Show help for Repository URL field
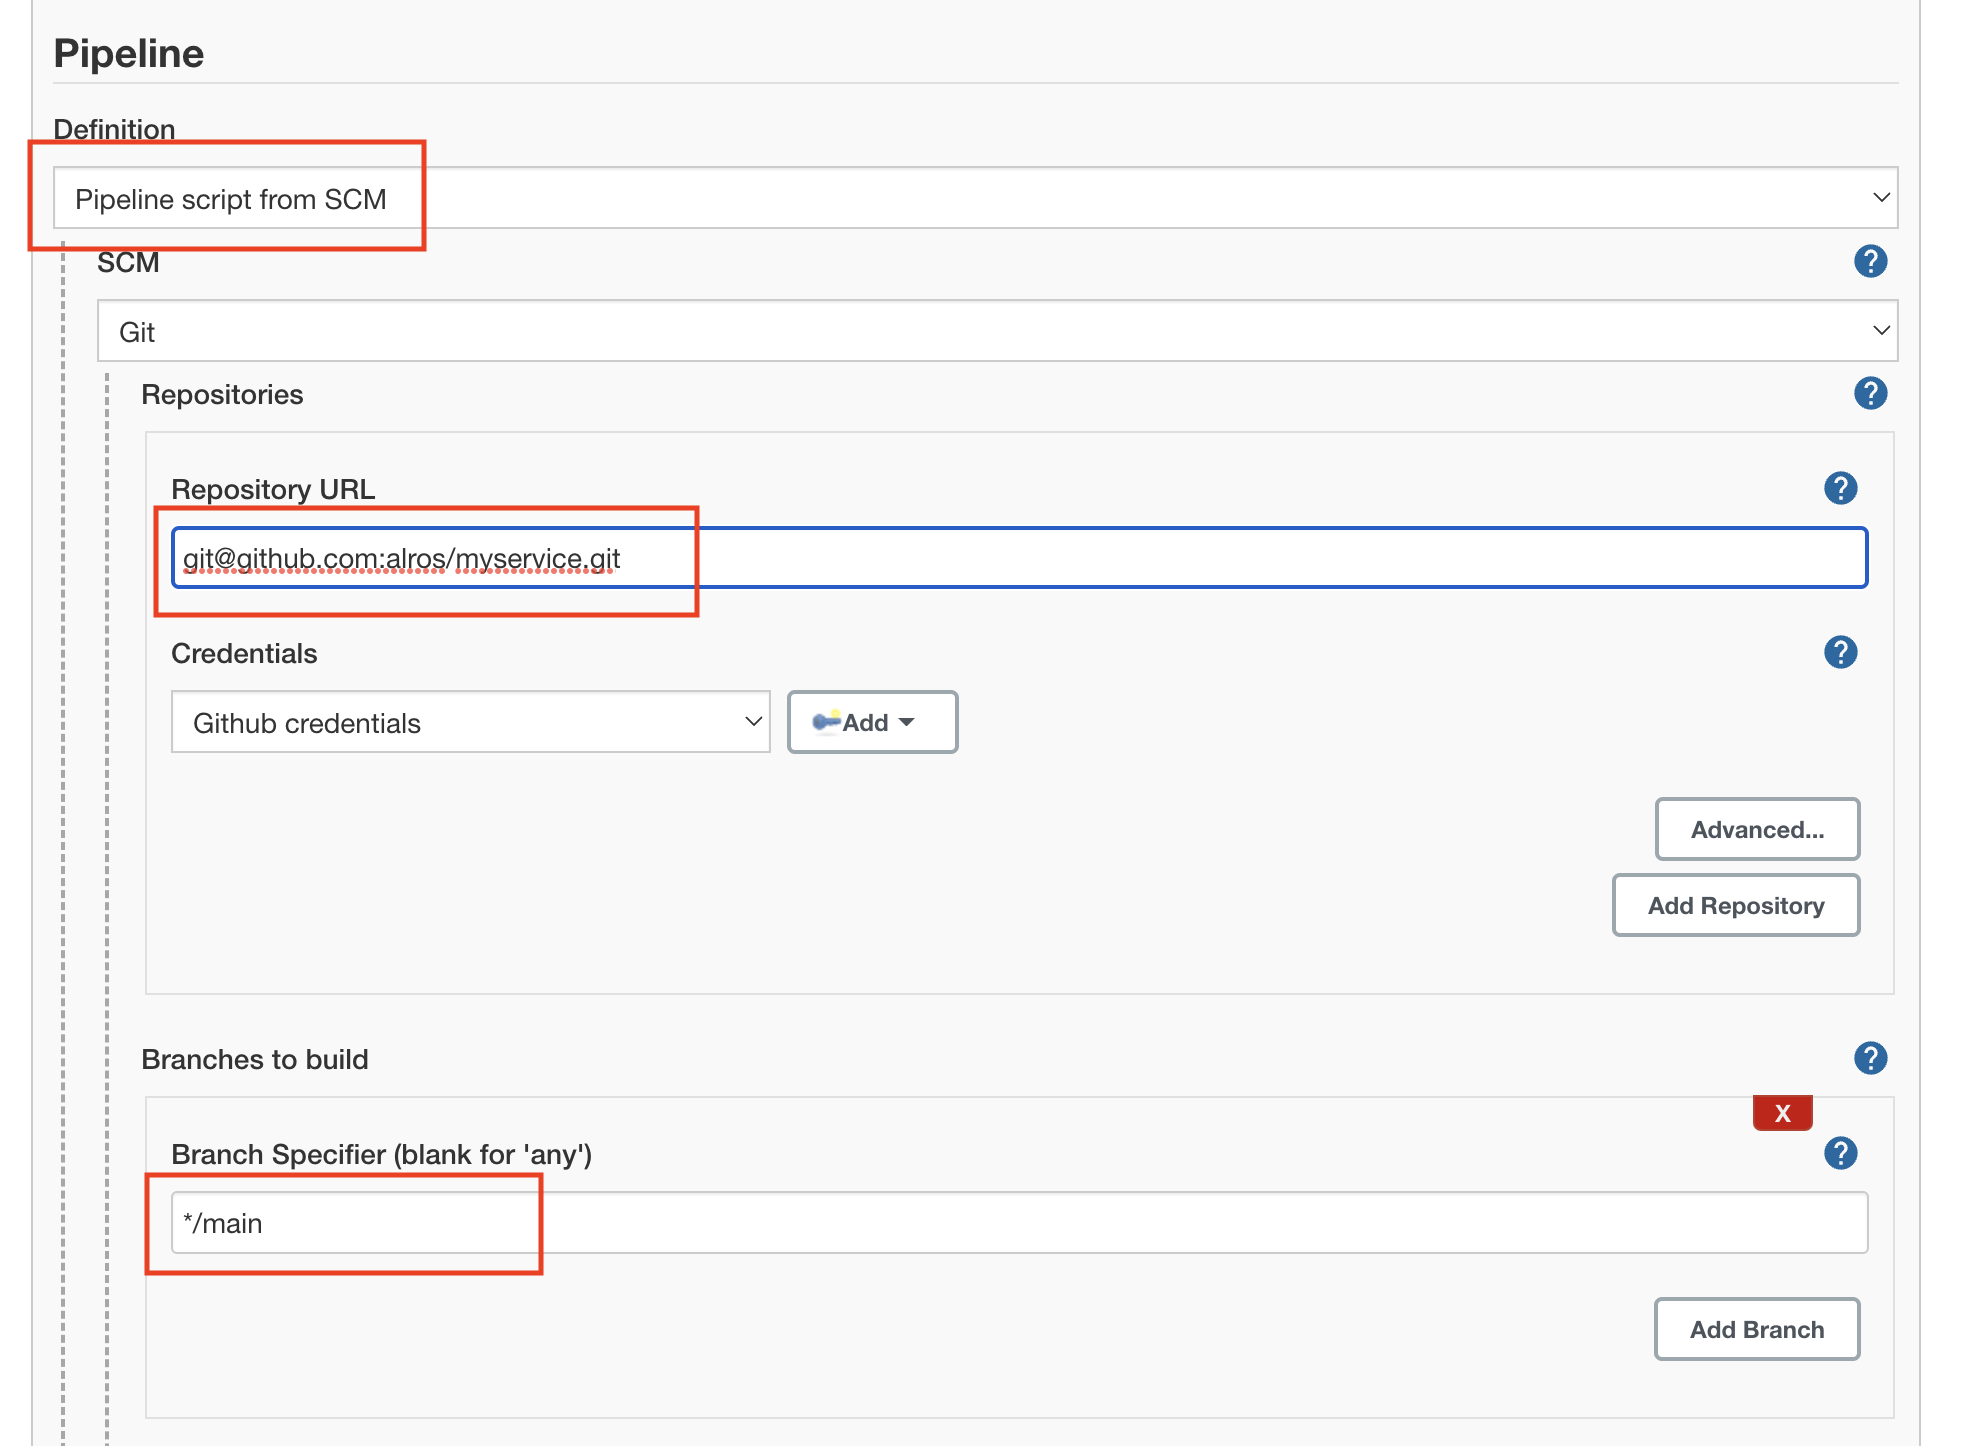 click(1840, 488)
